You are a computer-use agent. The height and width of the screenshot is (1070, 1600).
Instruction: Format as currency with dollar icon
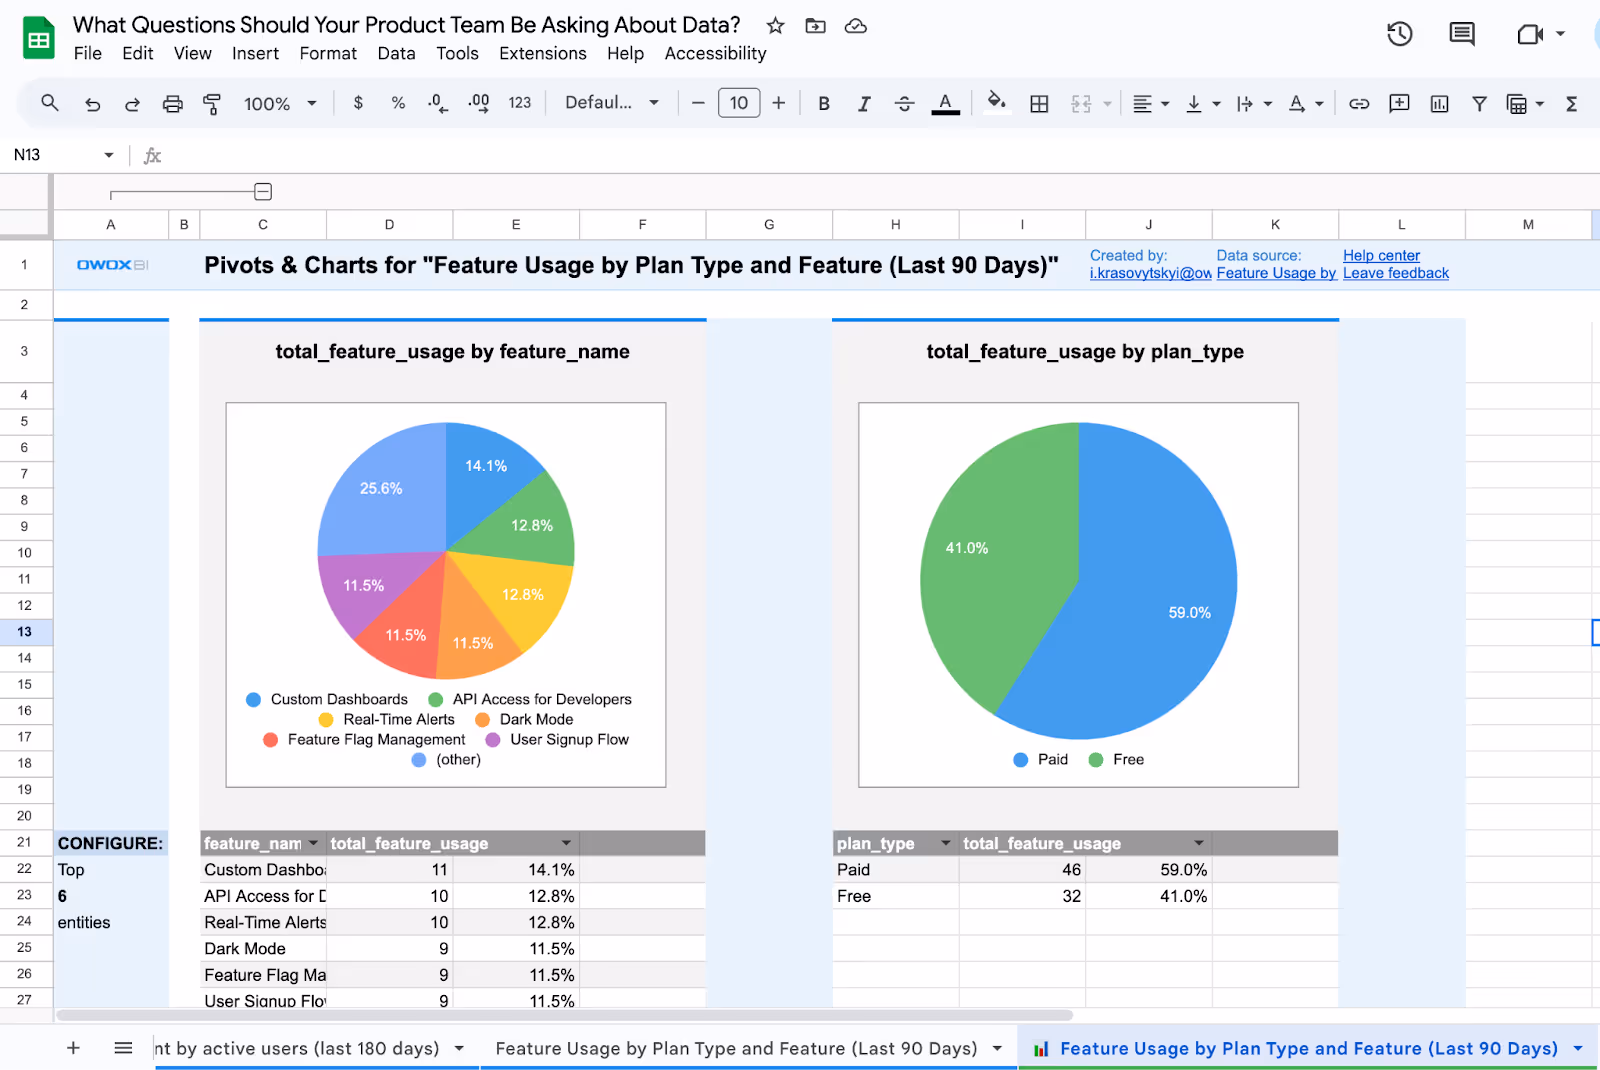point(358,103)
